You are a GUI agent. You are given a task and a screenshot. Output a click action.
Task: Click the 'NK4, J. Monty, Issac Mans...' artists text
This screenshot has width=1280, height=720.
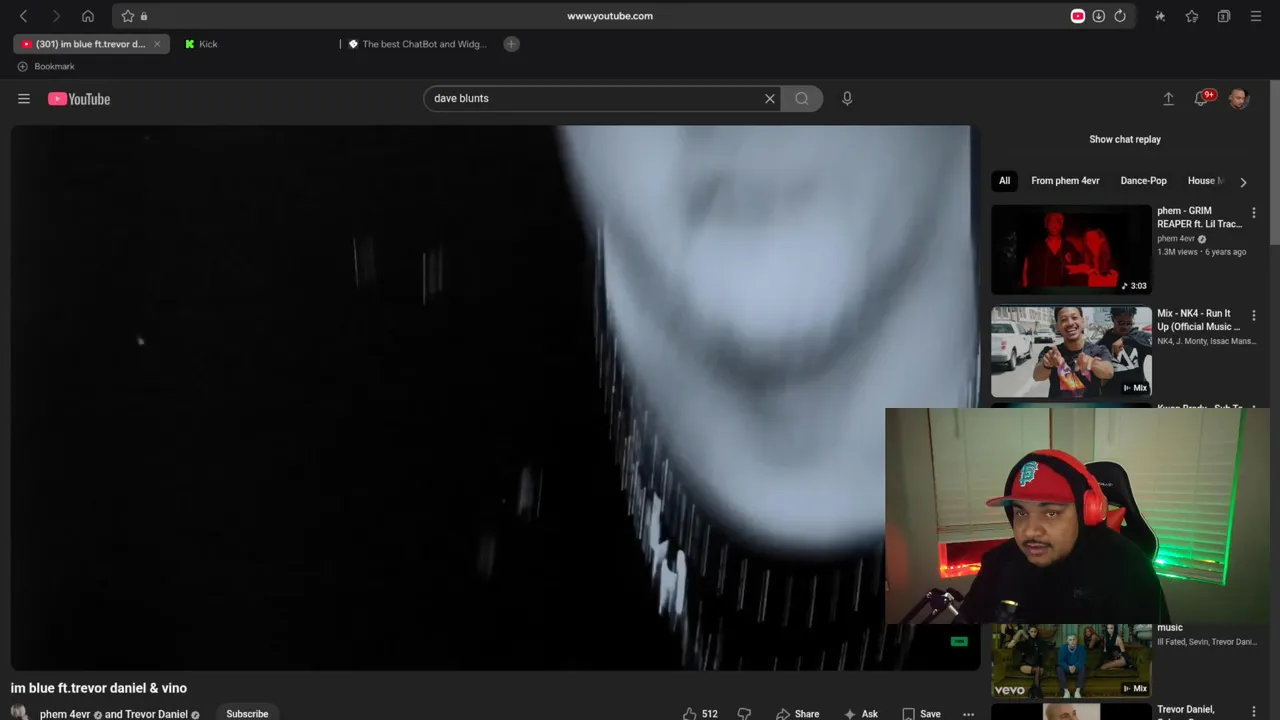click(1207, 341)
